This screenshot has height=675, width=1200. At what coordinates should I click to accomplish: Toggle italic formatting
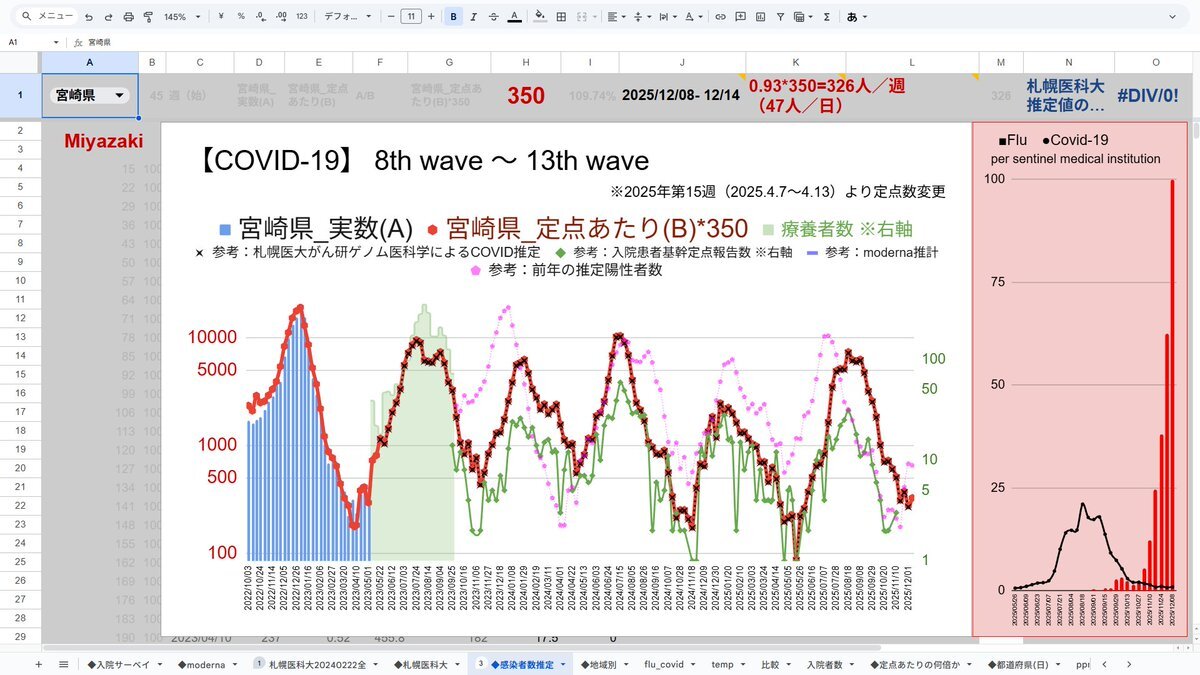click(474, 17)
